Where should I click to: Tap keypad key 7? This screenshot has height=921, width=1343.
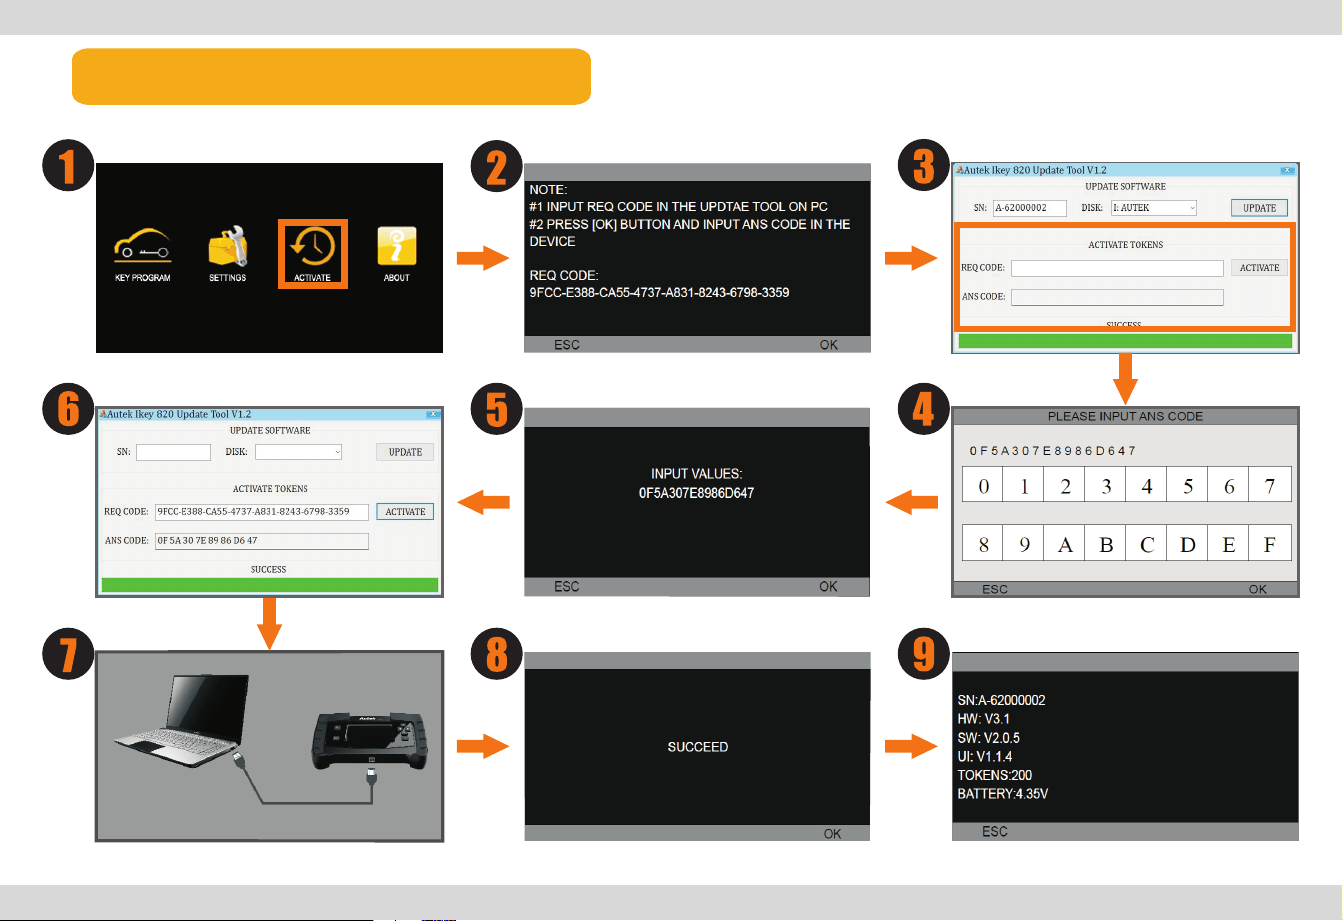pos(1270,485)
